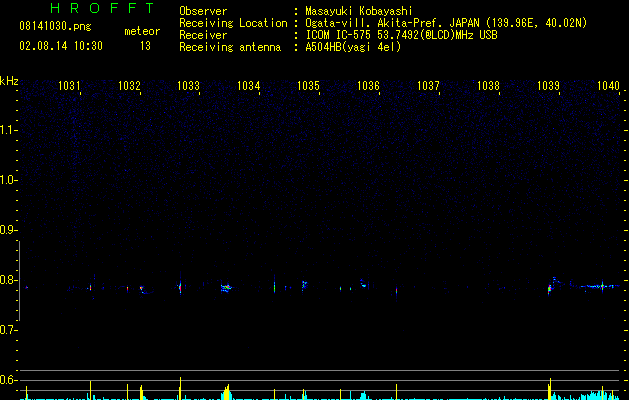Image resolution: width=629 pixels, height=400 pixels.
Task: Click the 0.7 kHz frequency label
Action: 8,330
